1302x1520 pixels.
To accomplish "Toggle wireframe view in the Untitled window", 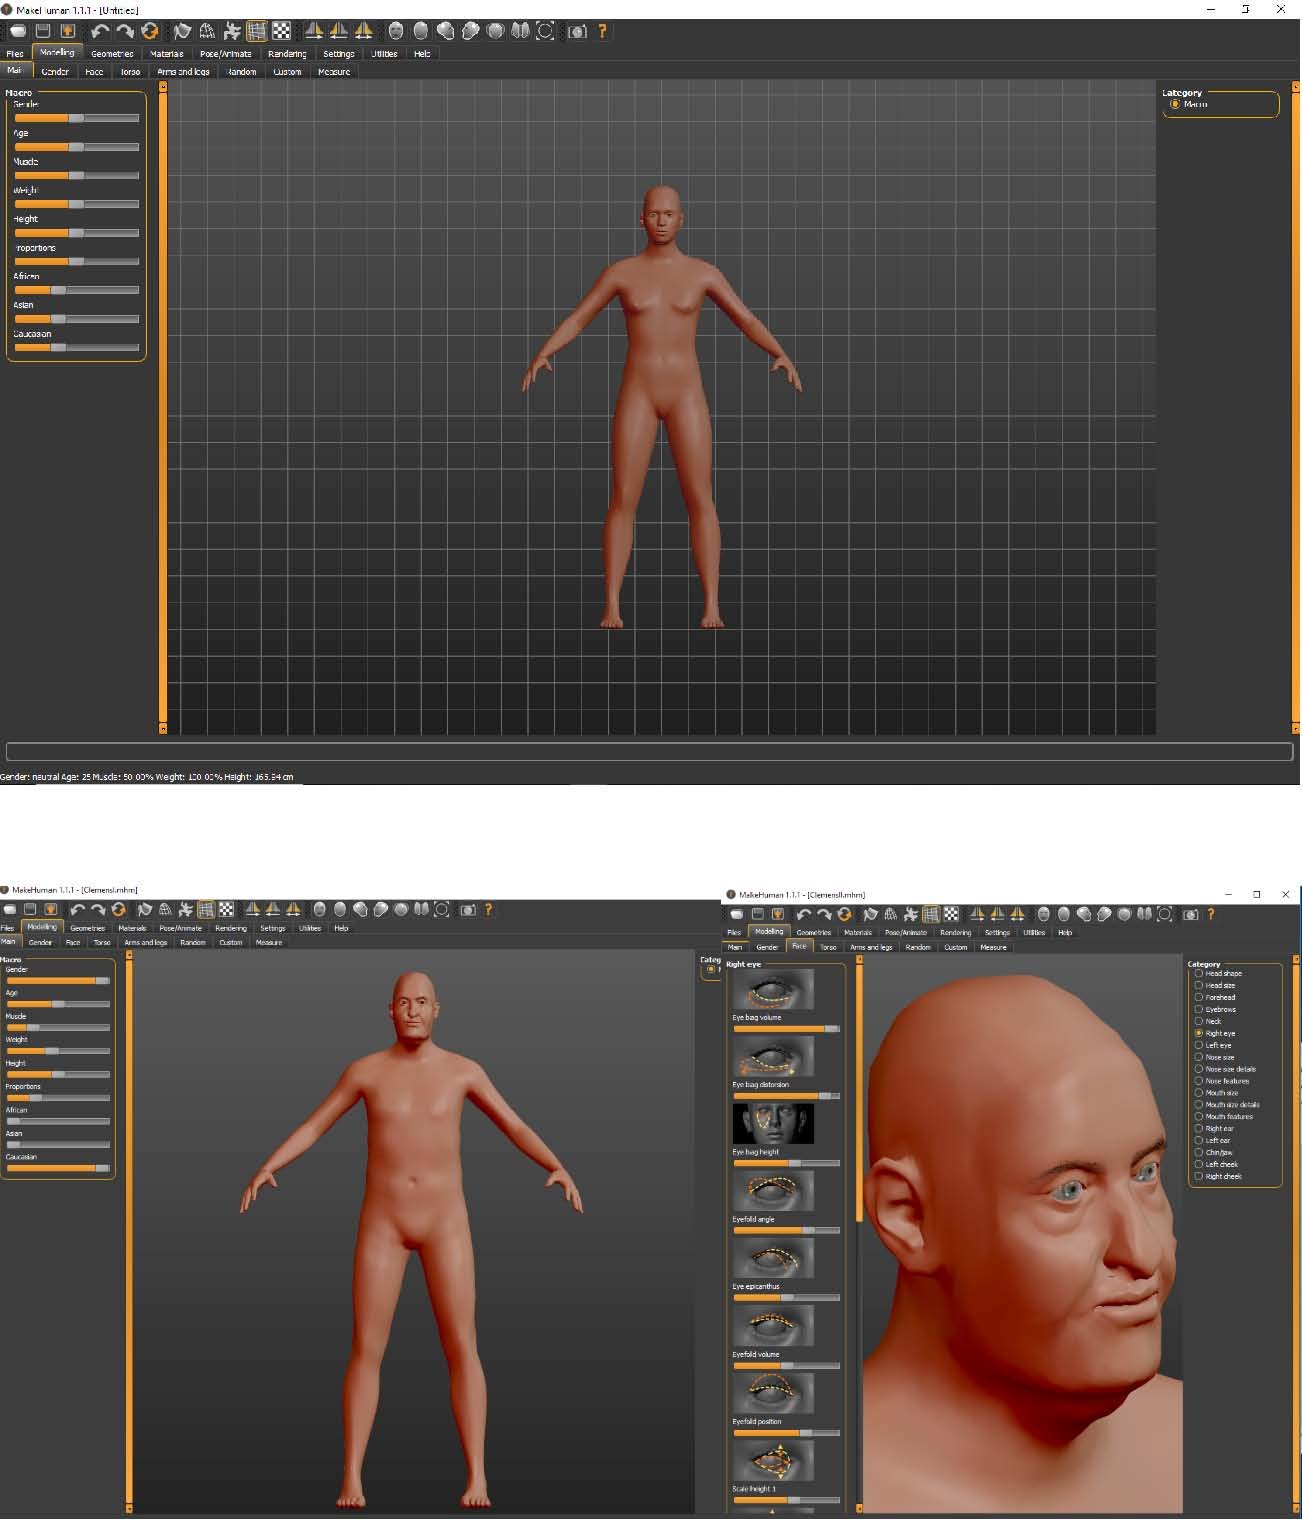I will 207,31.
